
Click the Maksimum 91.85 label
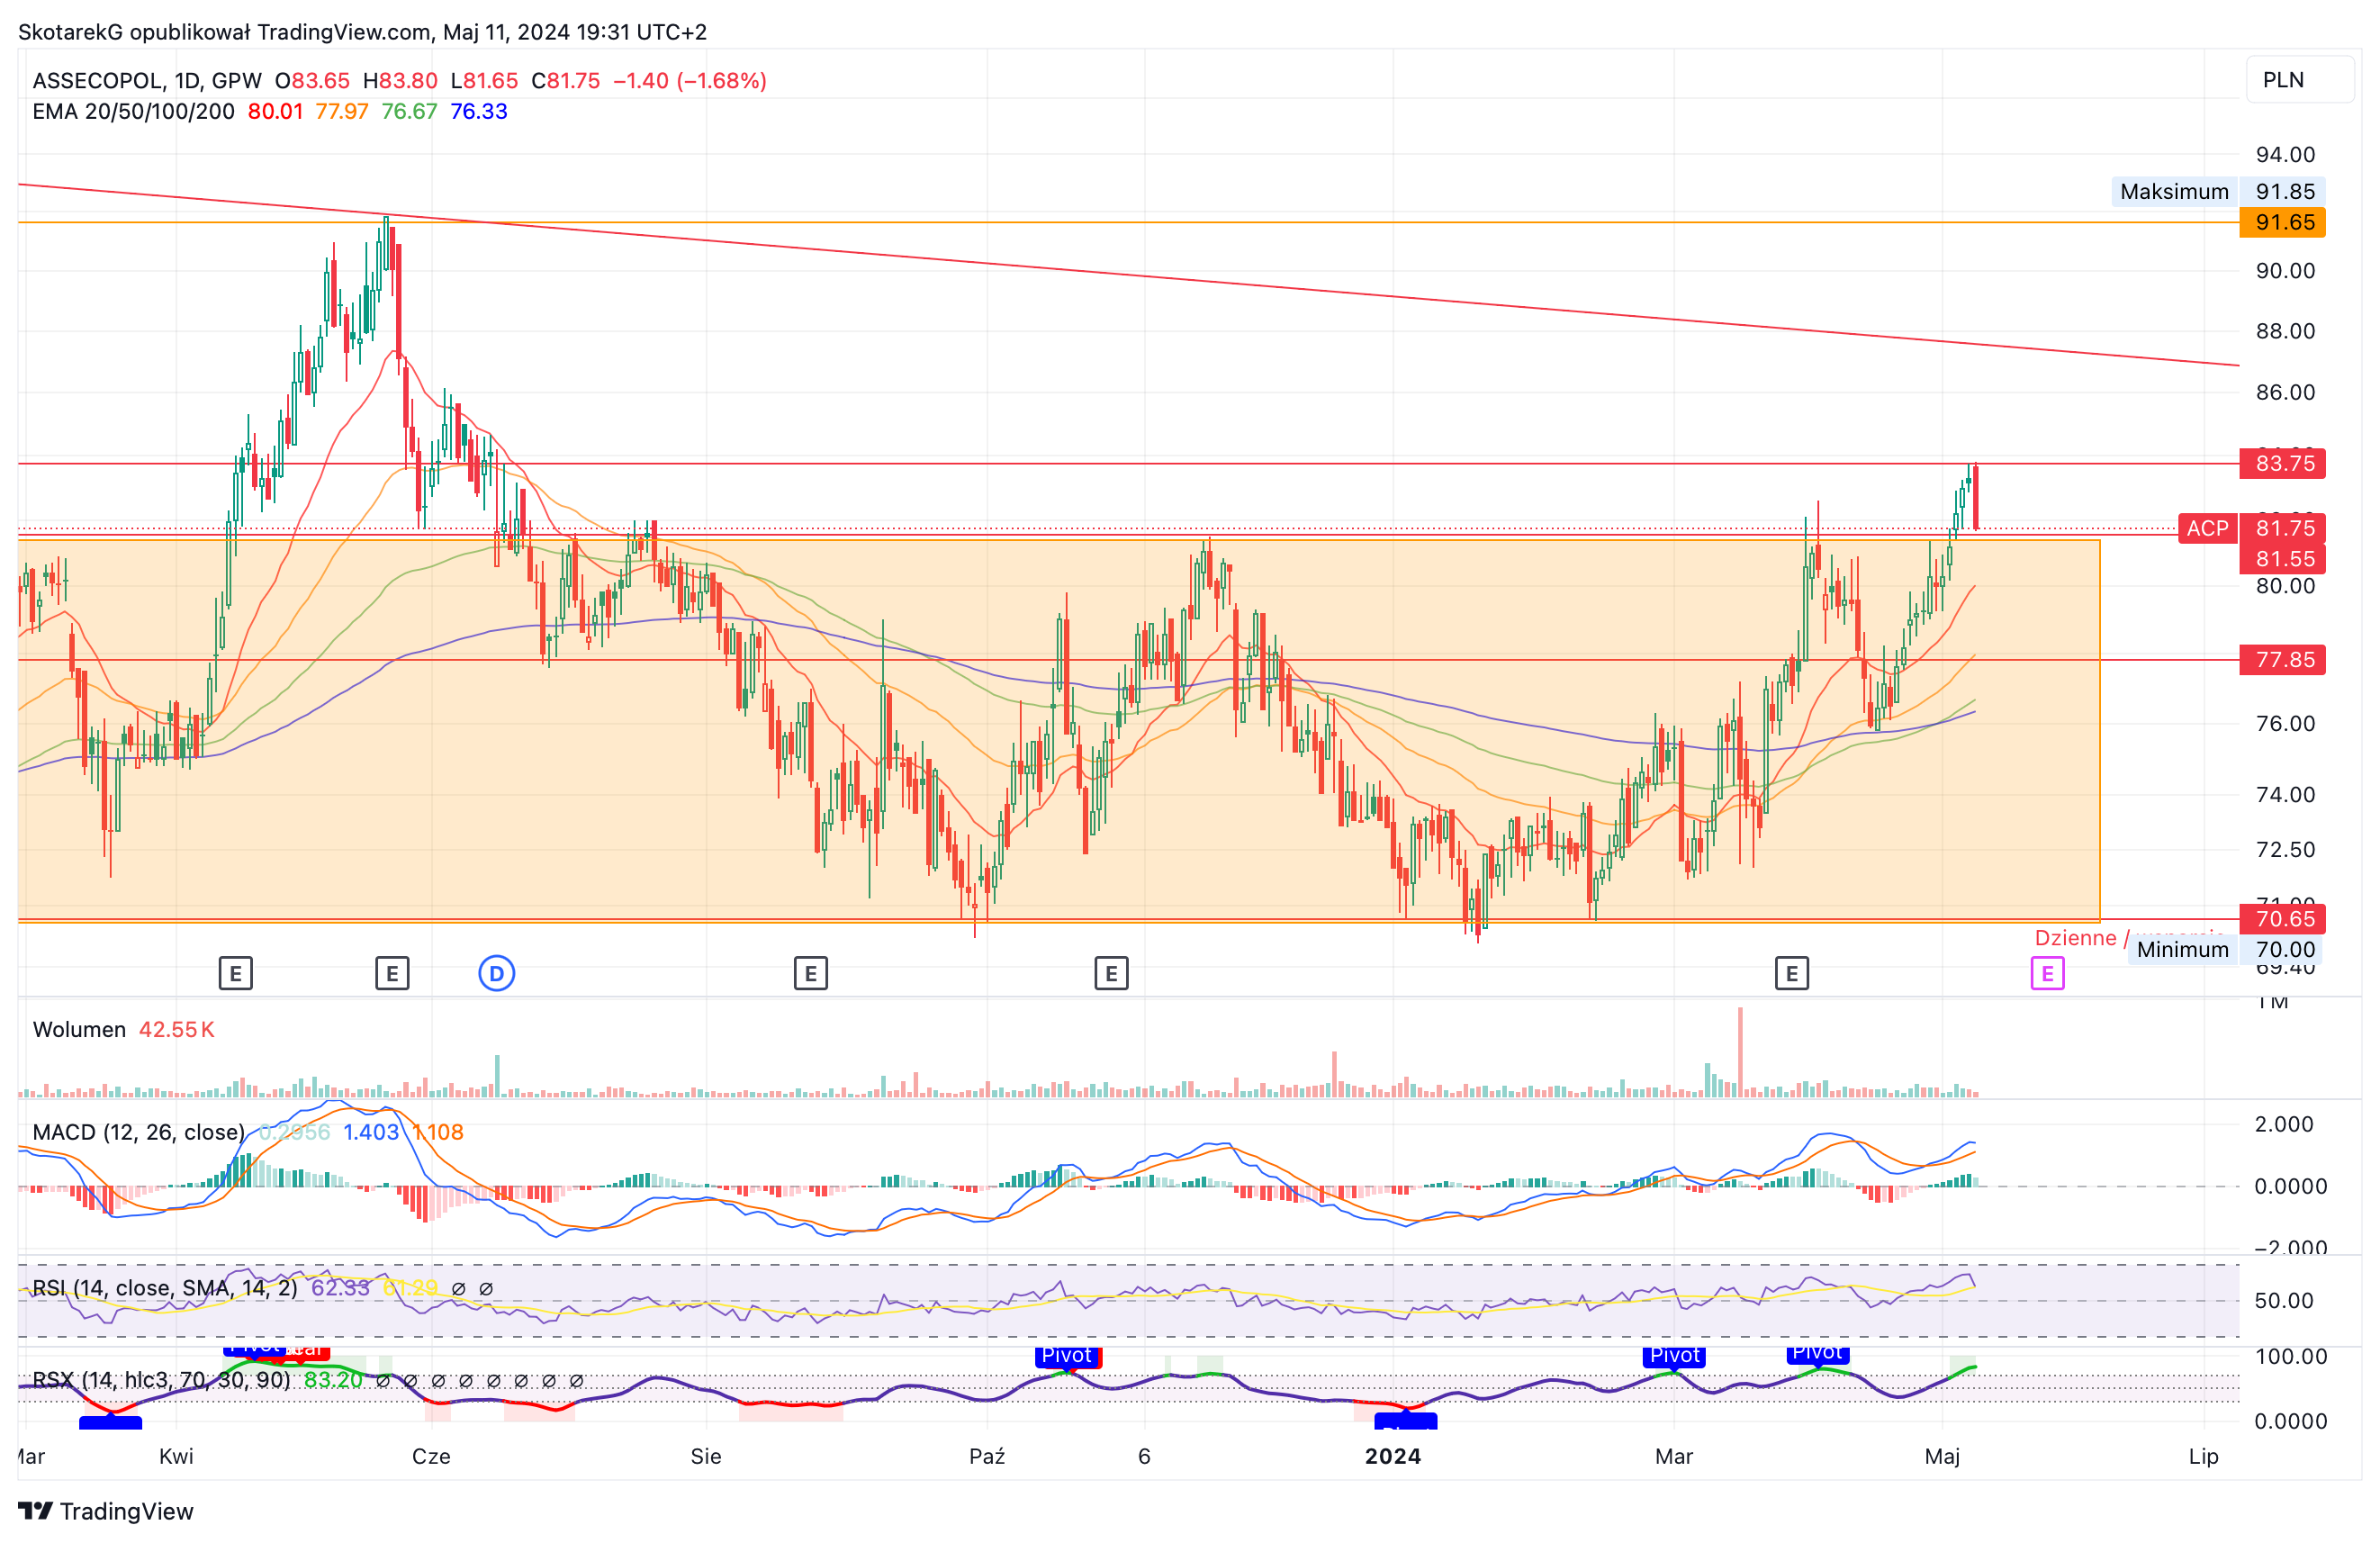click(x=2218, y=191)
